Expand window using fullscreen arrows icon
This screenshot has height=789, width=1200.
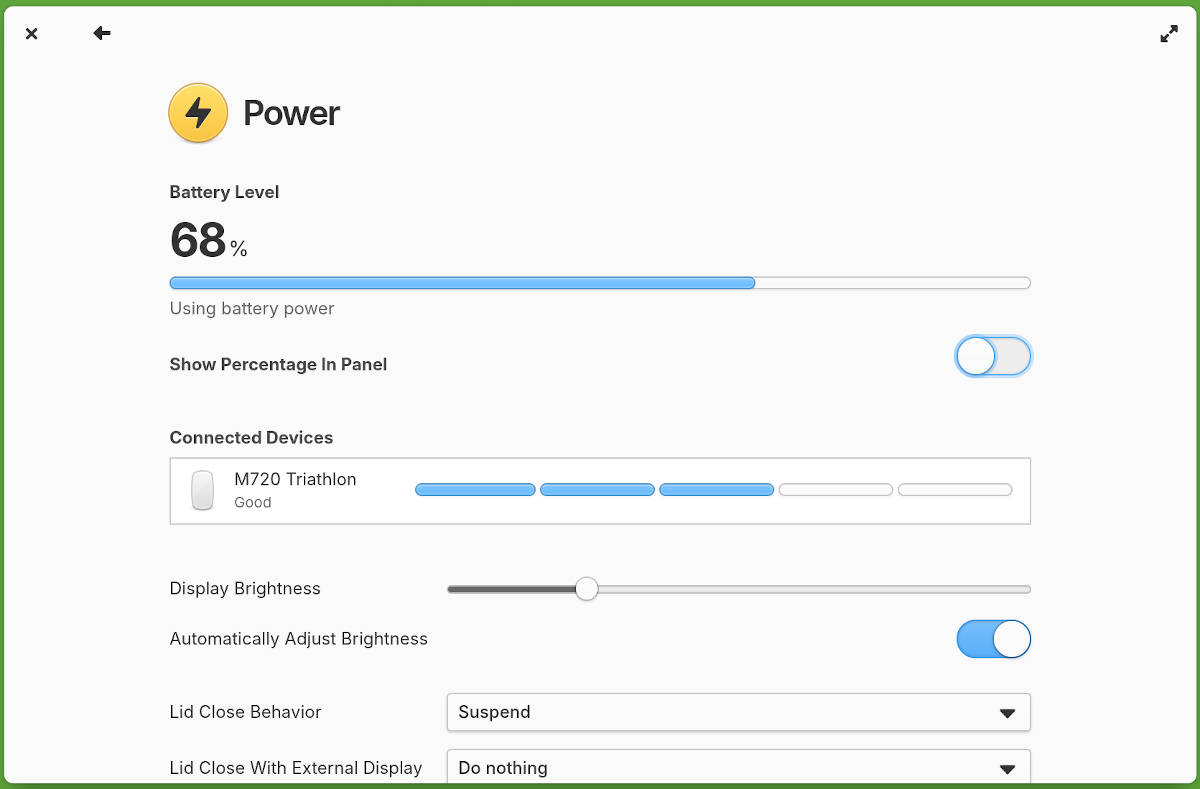[1168, 33]
